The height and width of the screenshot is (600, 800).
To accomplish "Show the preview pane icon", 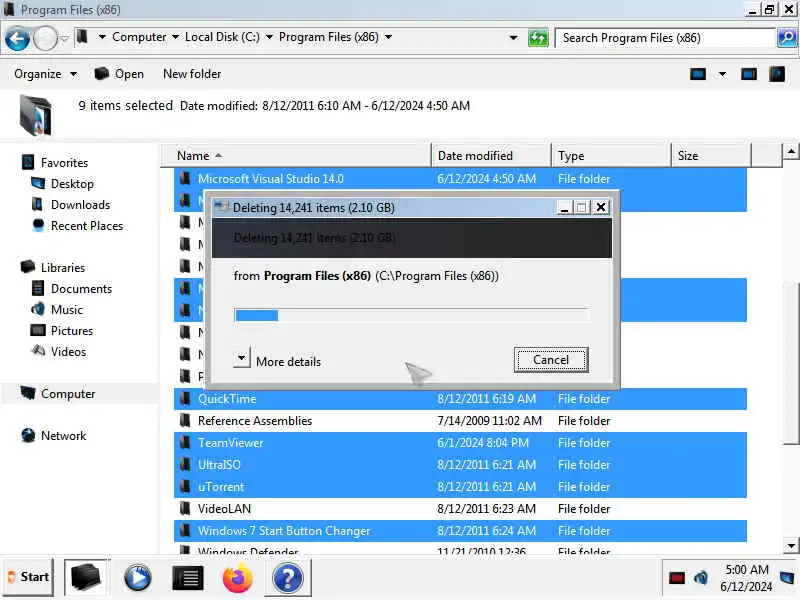I will [748, 74].
